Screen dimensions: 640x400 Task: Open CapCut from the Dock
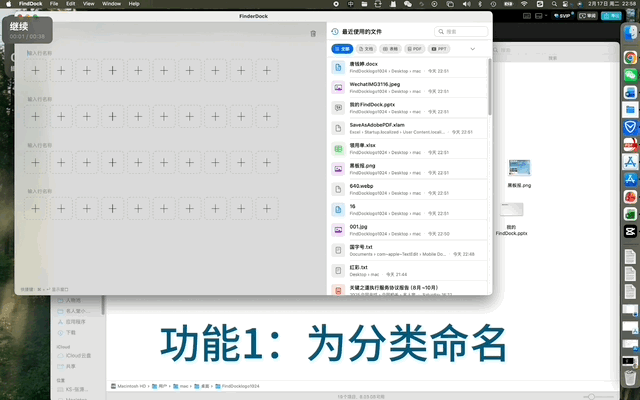[630, 231]
